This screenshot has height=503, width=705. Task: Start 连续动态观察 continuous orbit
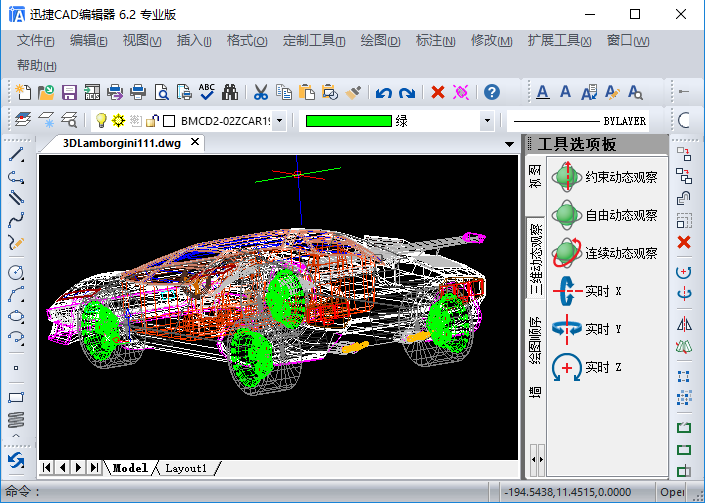point(605,253)
